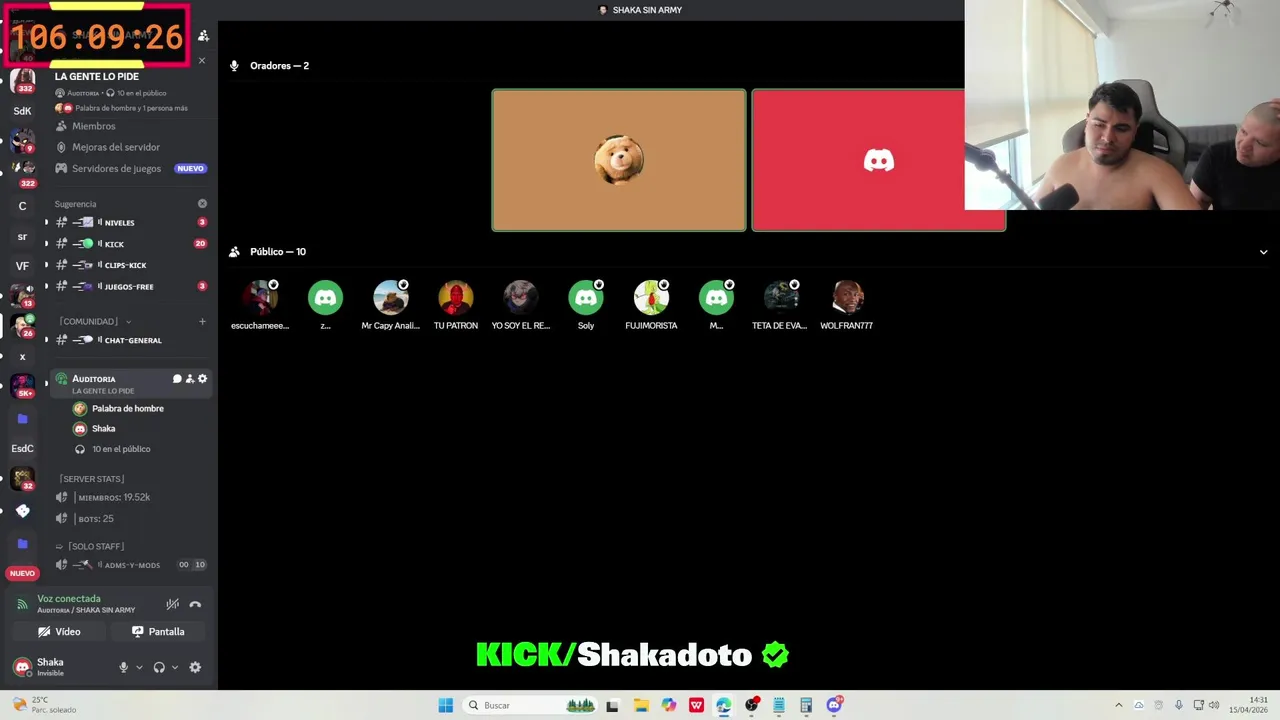Open Discord from the taskbar
1280x720 pixels.
click(x=834, y=705)
